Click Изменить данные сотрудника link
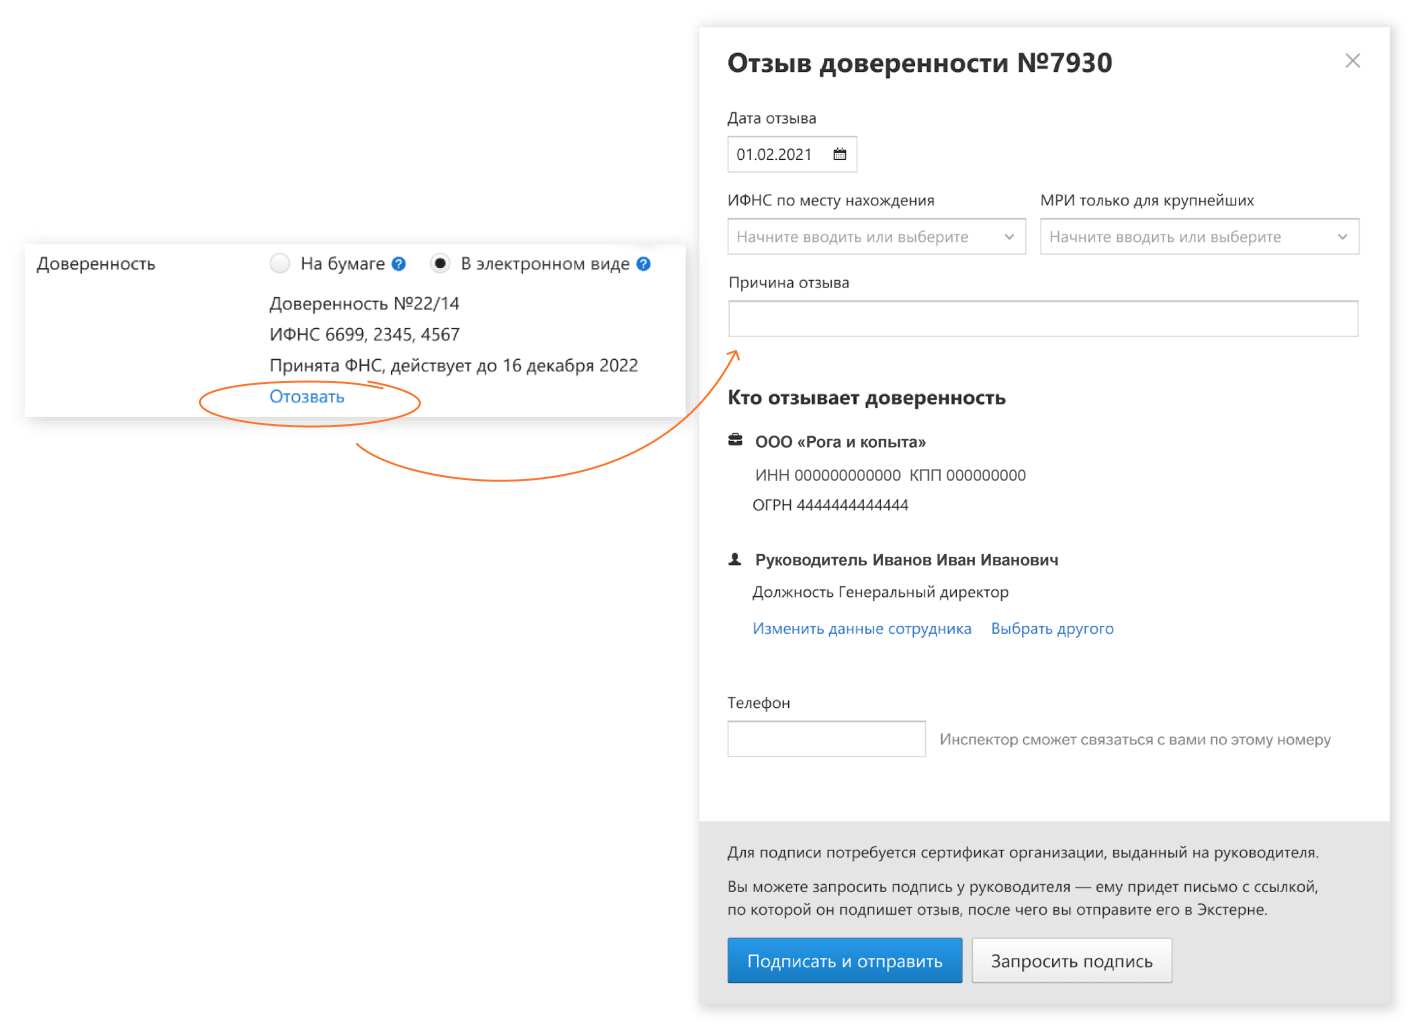 click(862, 629)
